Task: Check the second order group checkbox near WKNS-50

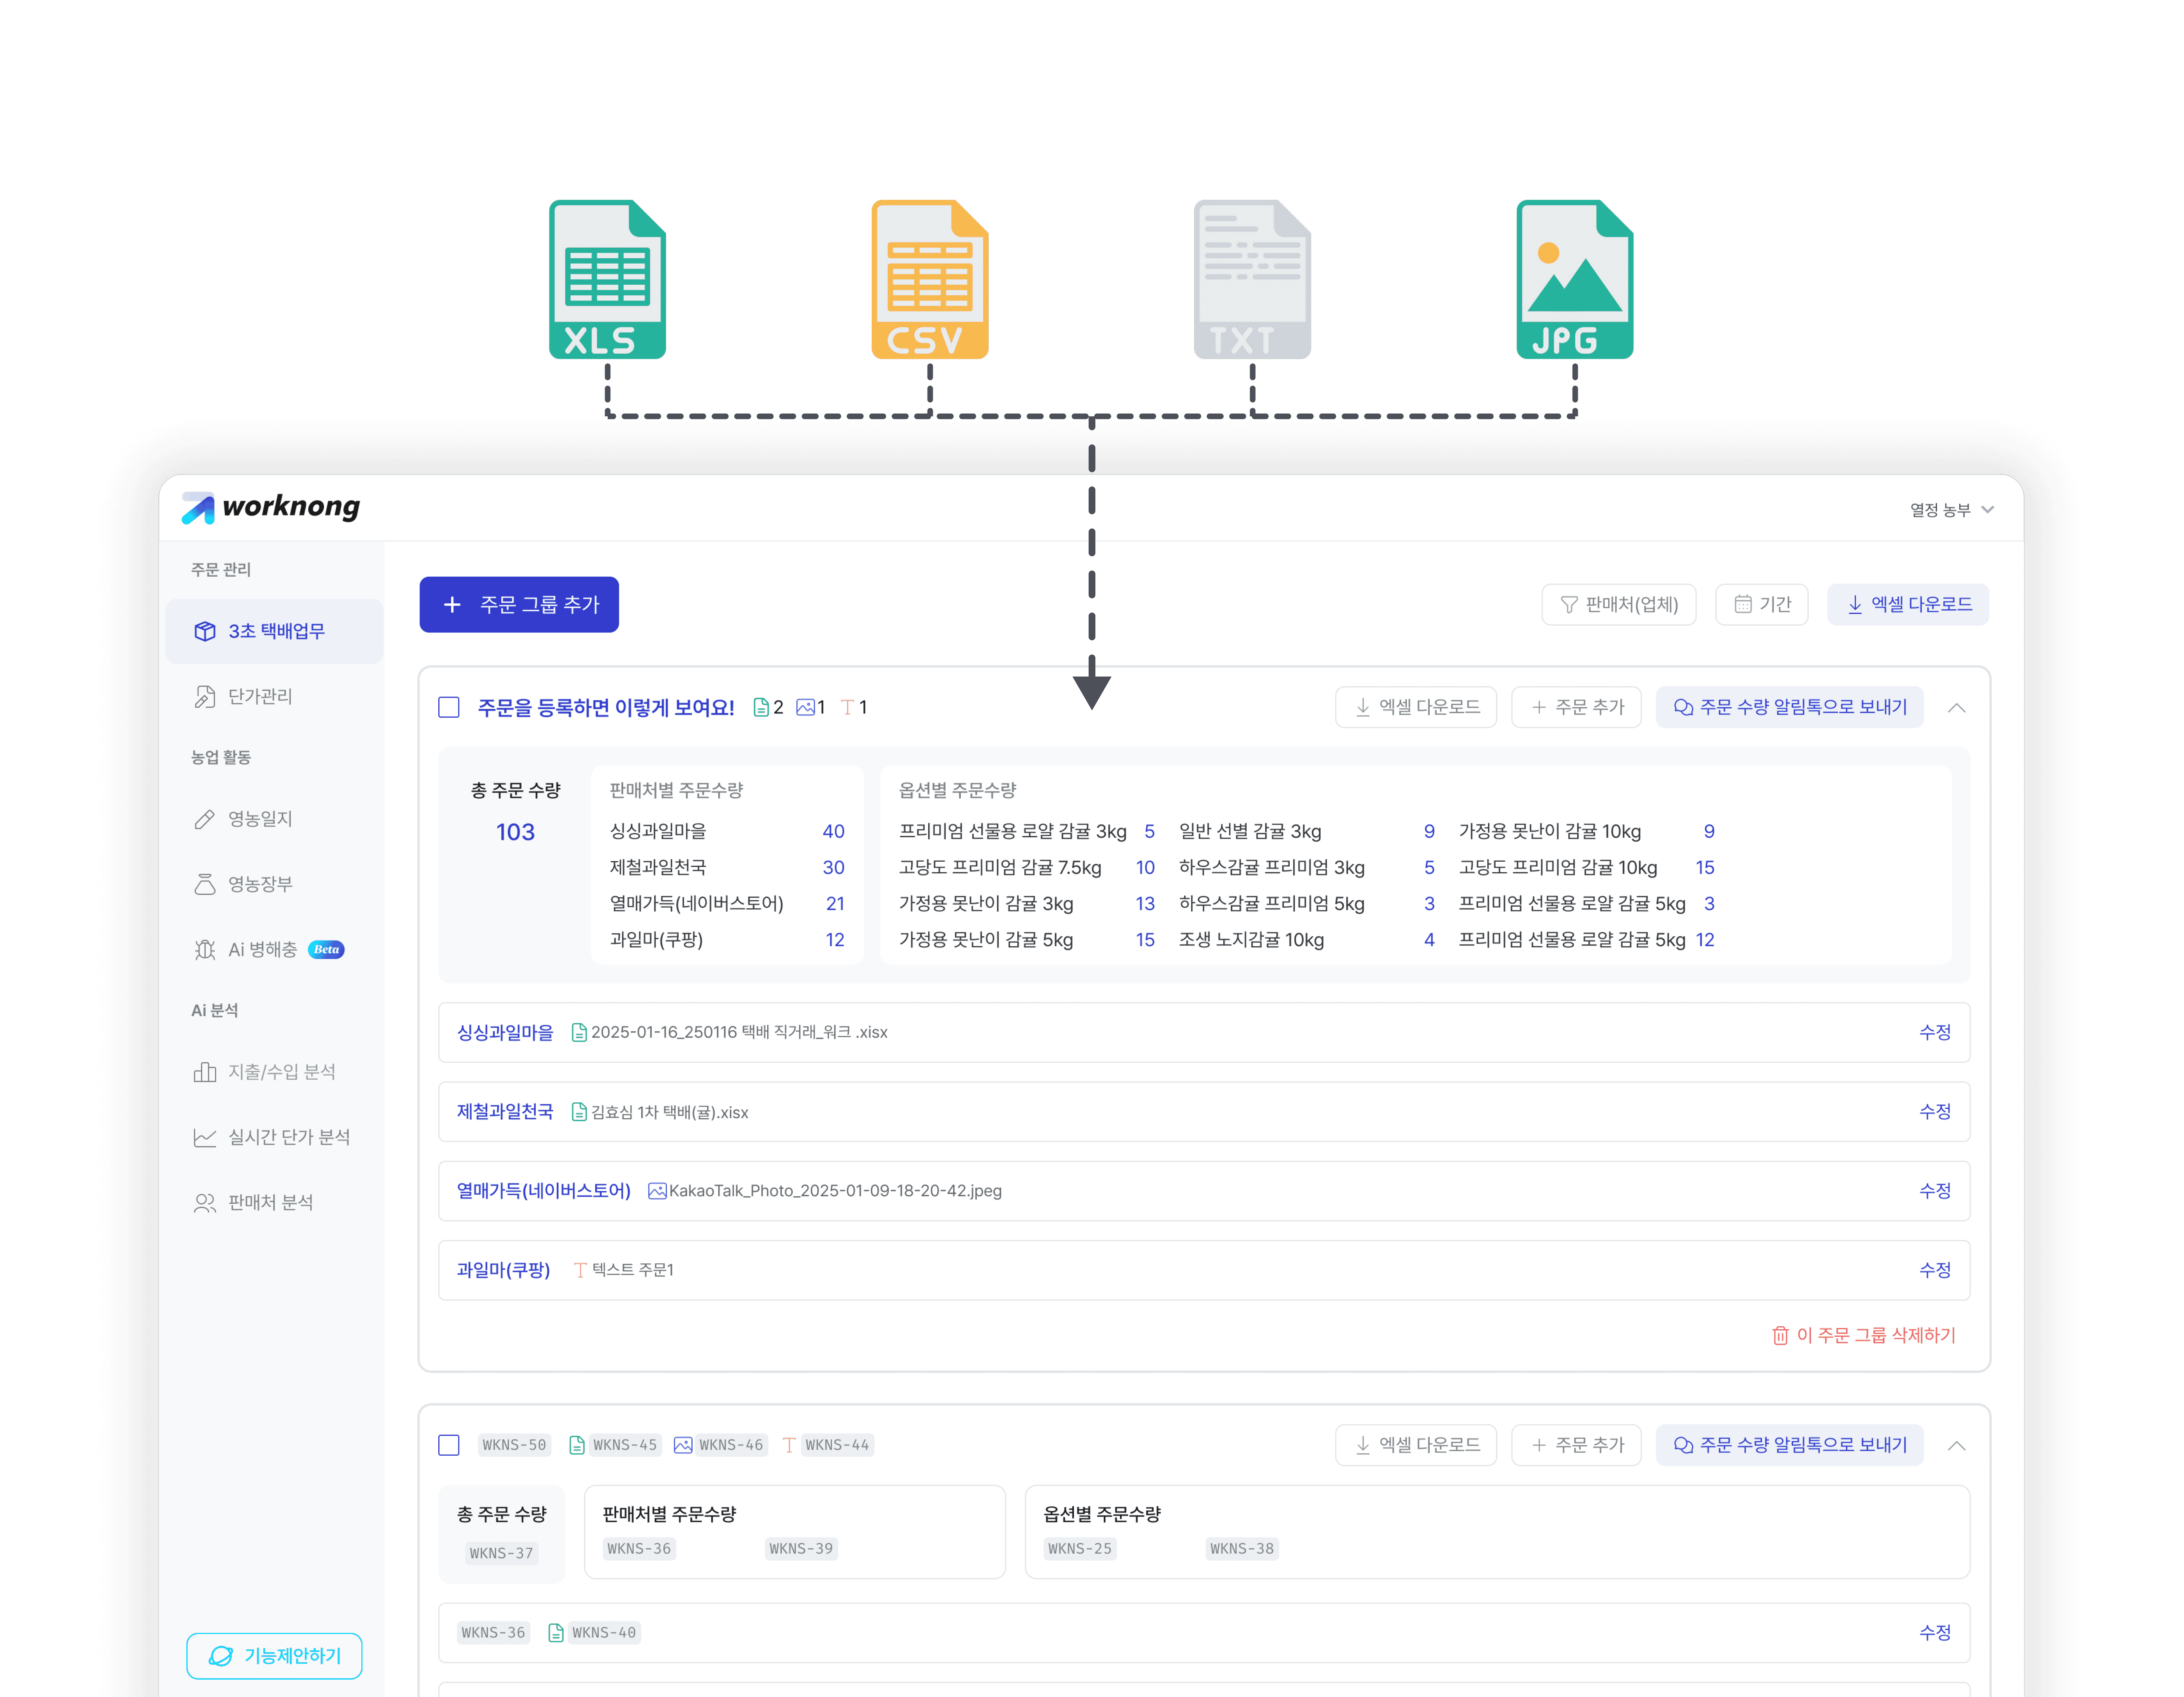Action: coord(449,1445)
